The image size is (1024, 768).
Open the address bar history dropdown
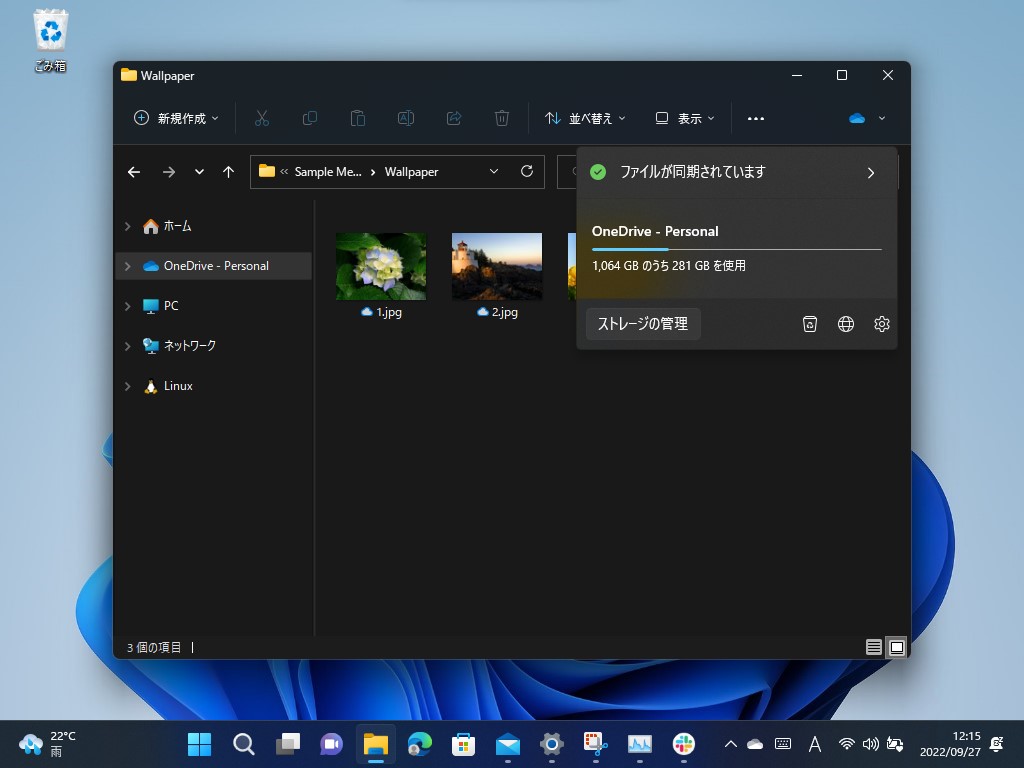[x=494, y=171]
